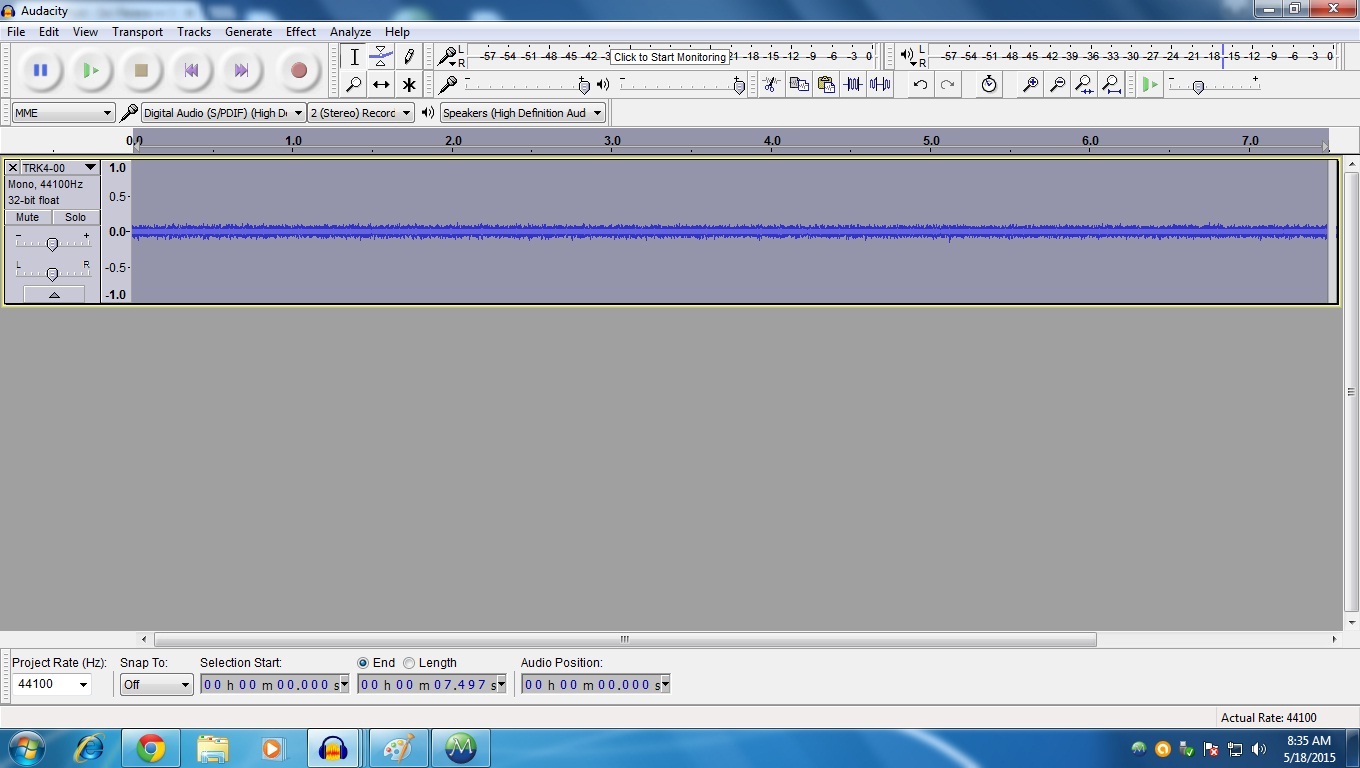Skip to Start of track

[x=191, y=70]
